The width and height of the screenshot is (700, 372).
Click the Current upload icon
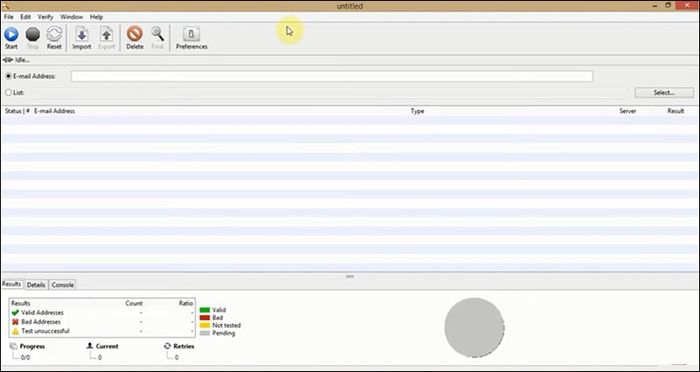pos(90,346)
